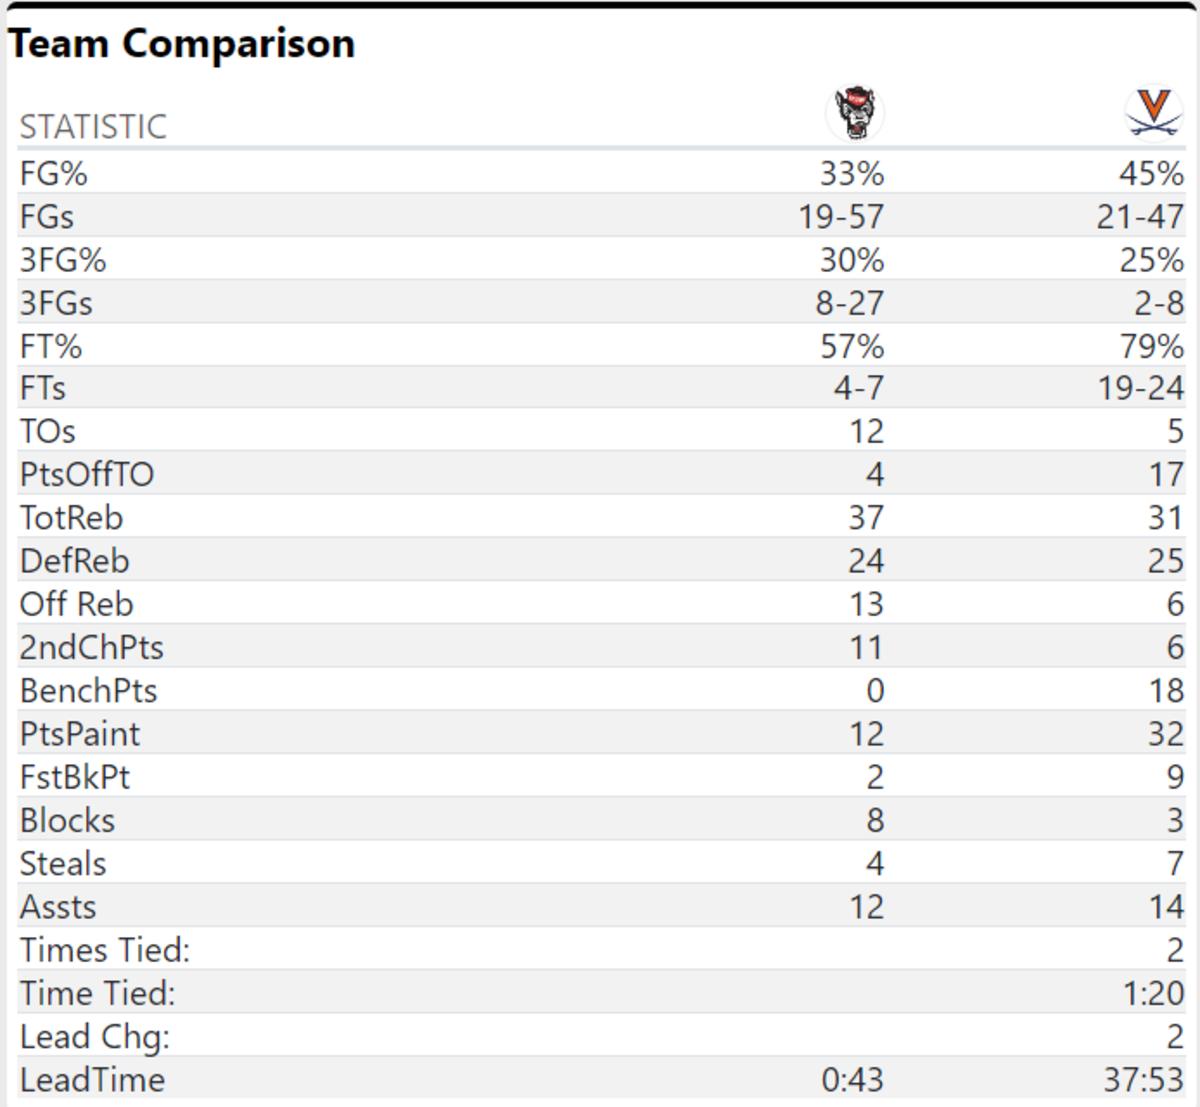This screenshot has width=1200, height=1107.
Task: Select the 3FG% statistic label
Action: 62,260
